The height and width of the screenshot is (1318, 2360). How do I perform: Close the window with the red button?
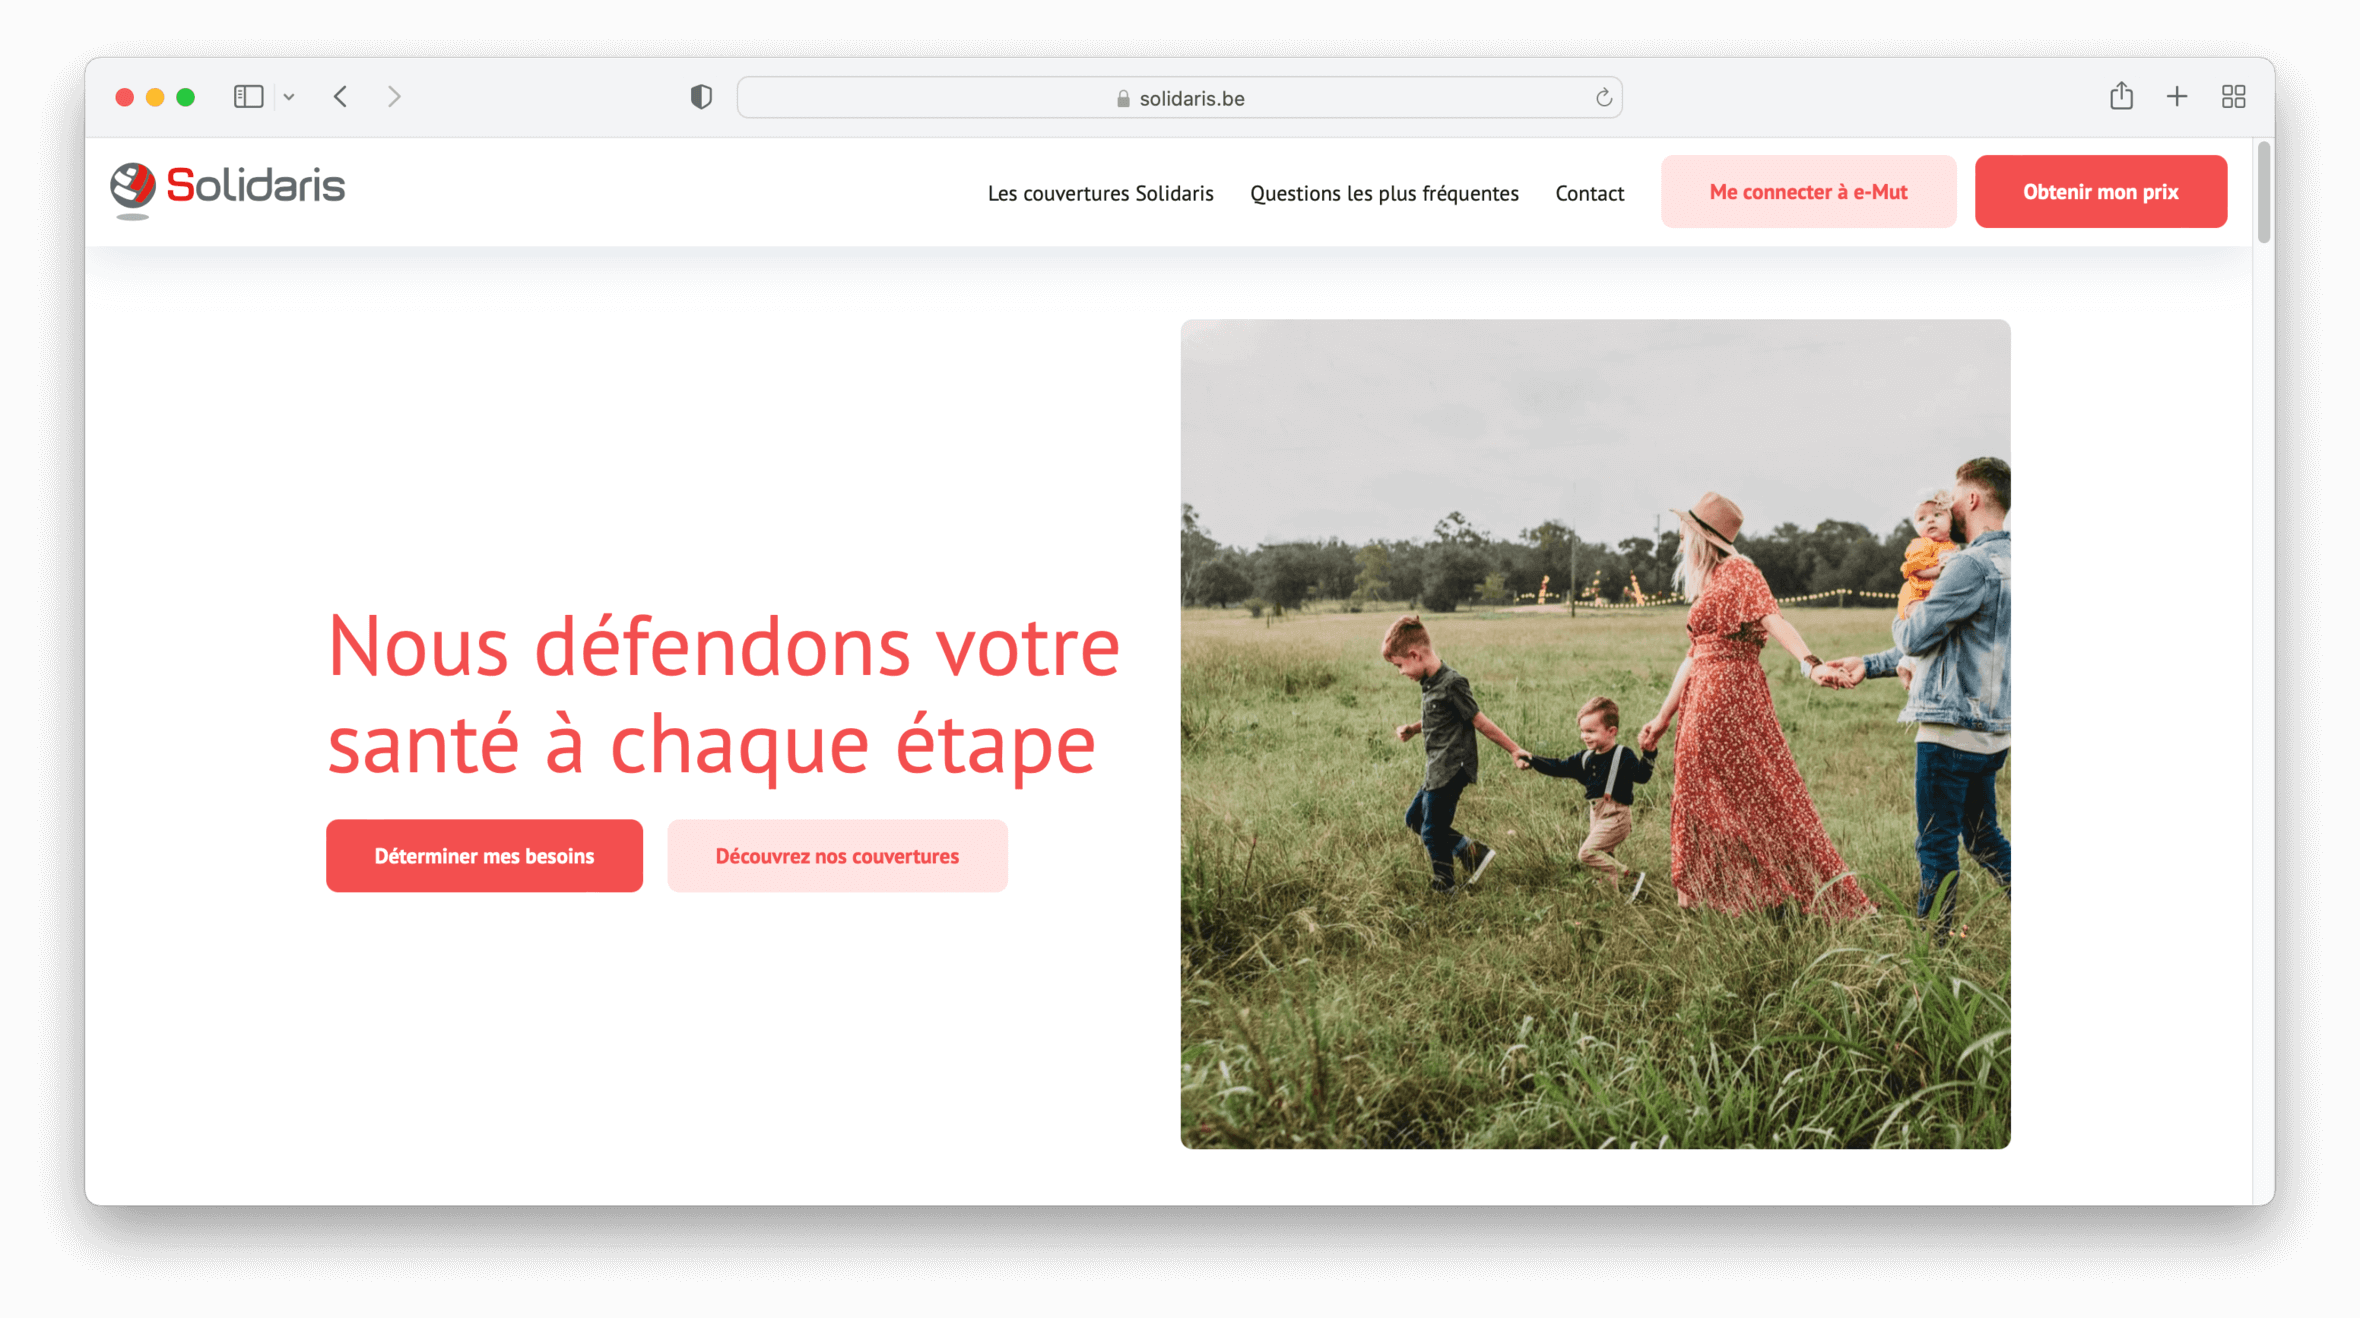(x=125, y=97)
